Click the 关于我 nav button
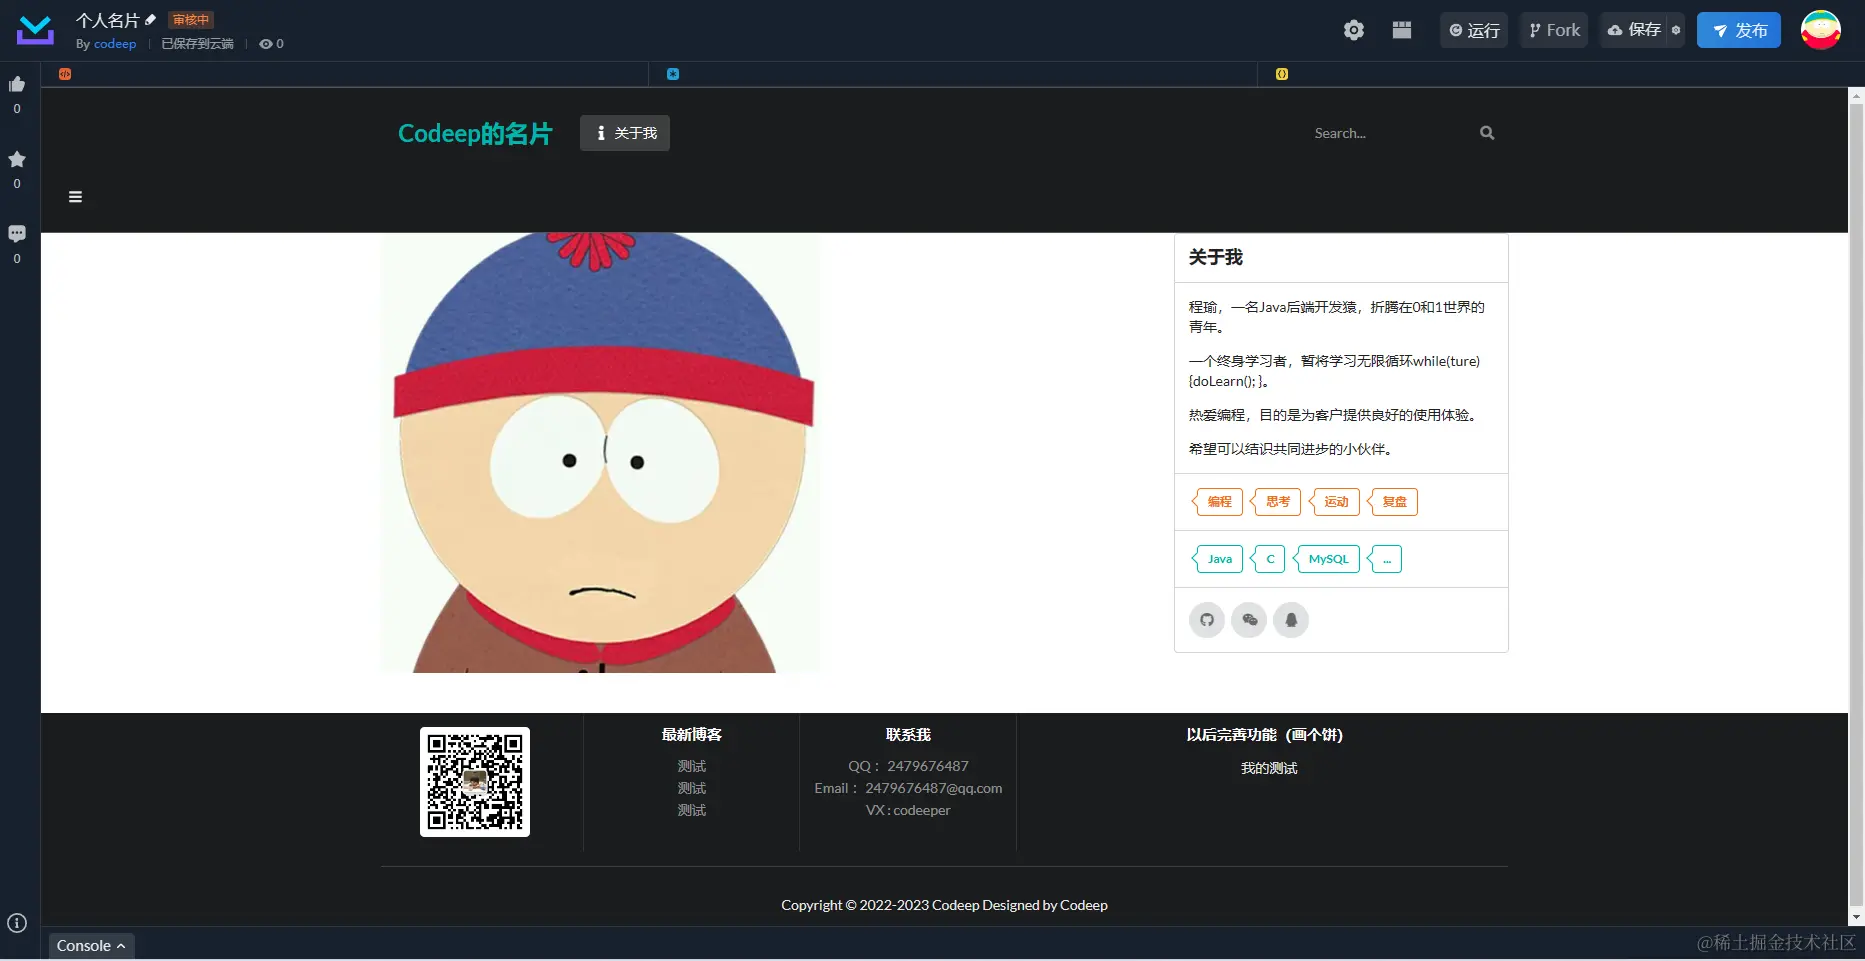Screen dimensions: 1865x961 click(625, 133)
